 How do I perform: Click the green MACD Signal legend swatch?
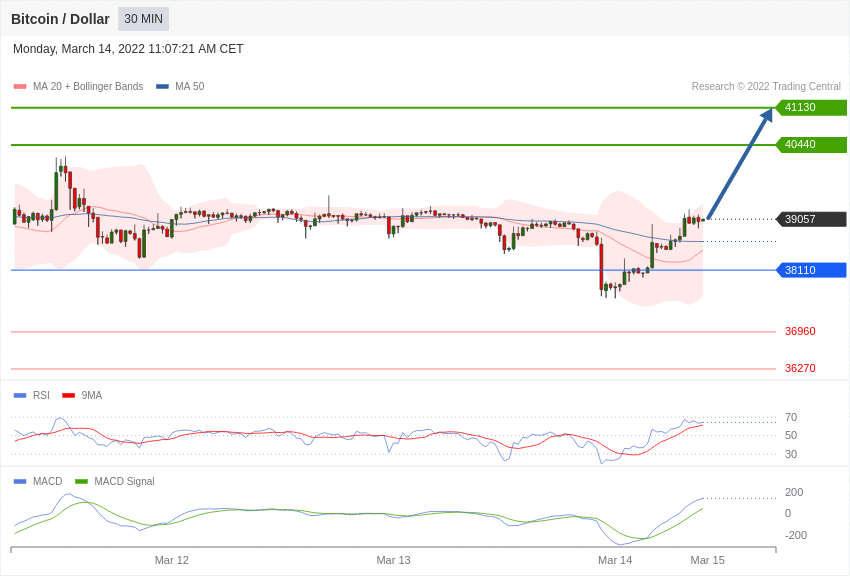81,481
